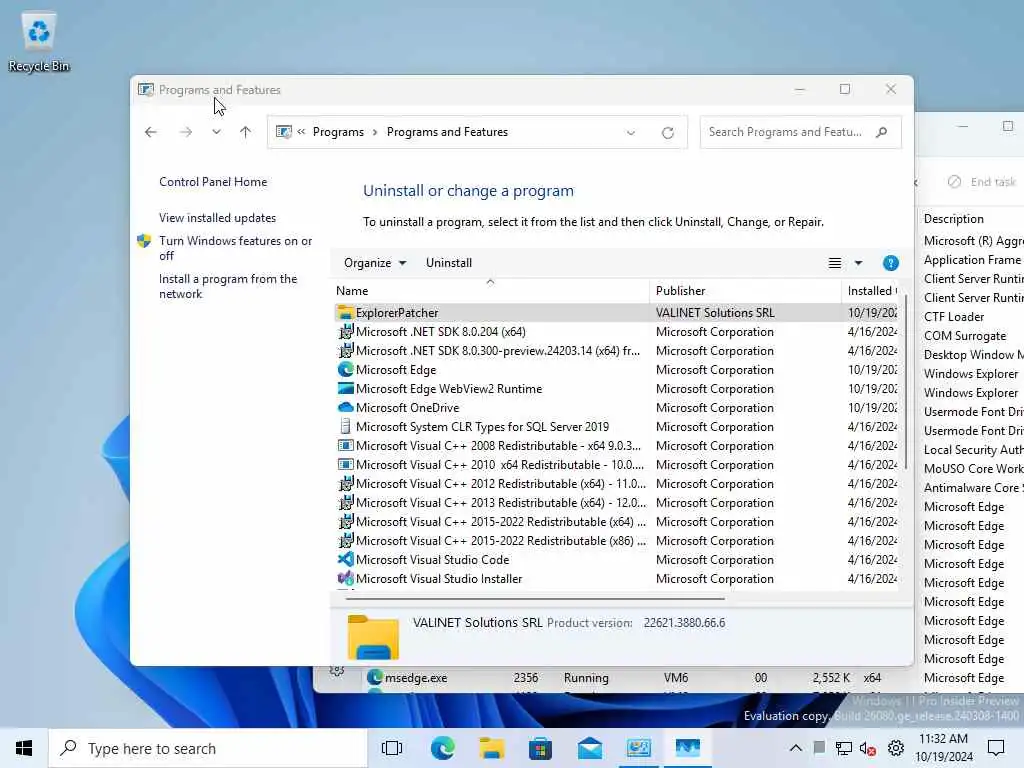Screen dimensions: 1024x768
Task: Select Visual C++ 2015-2022 Redistributable (x86)
Action: [616, 540]
